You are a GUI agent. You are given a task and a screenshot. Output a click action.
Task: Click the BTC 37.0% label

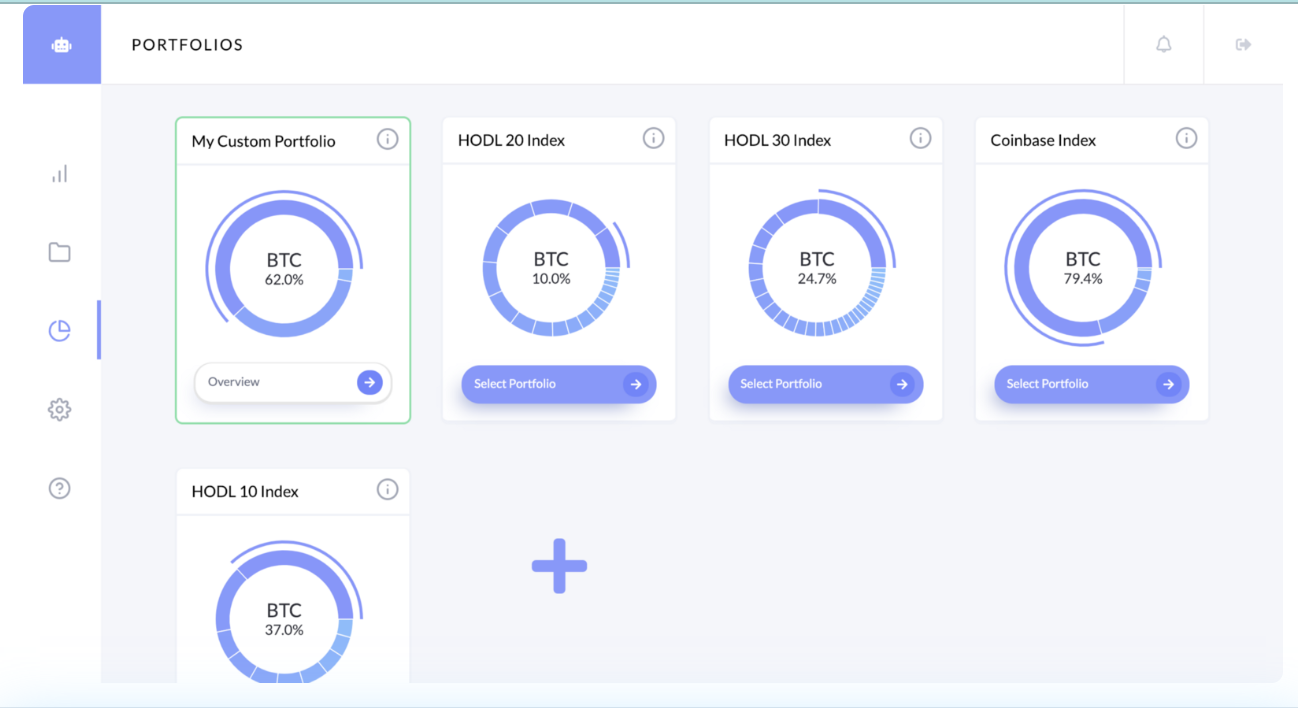click(284, 619)
